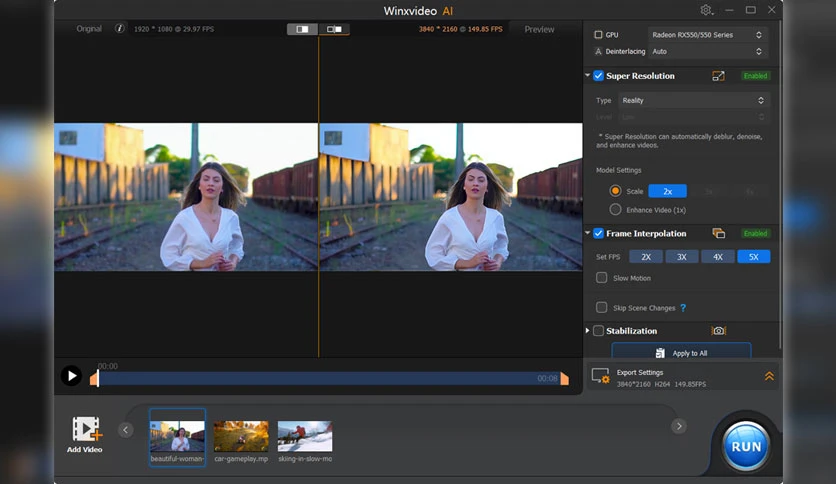Go to previous videos in the list
Image resolution: width=836 pixels, height=484 pixels.
(125, 430)
